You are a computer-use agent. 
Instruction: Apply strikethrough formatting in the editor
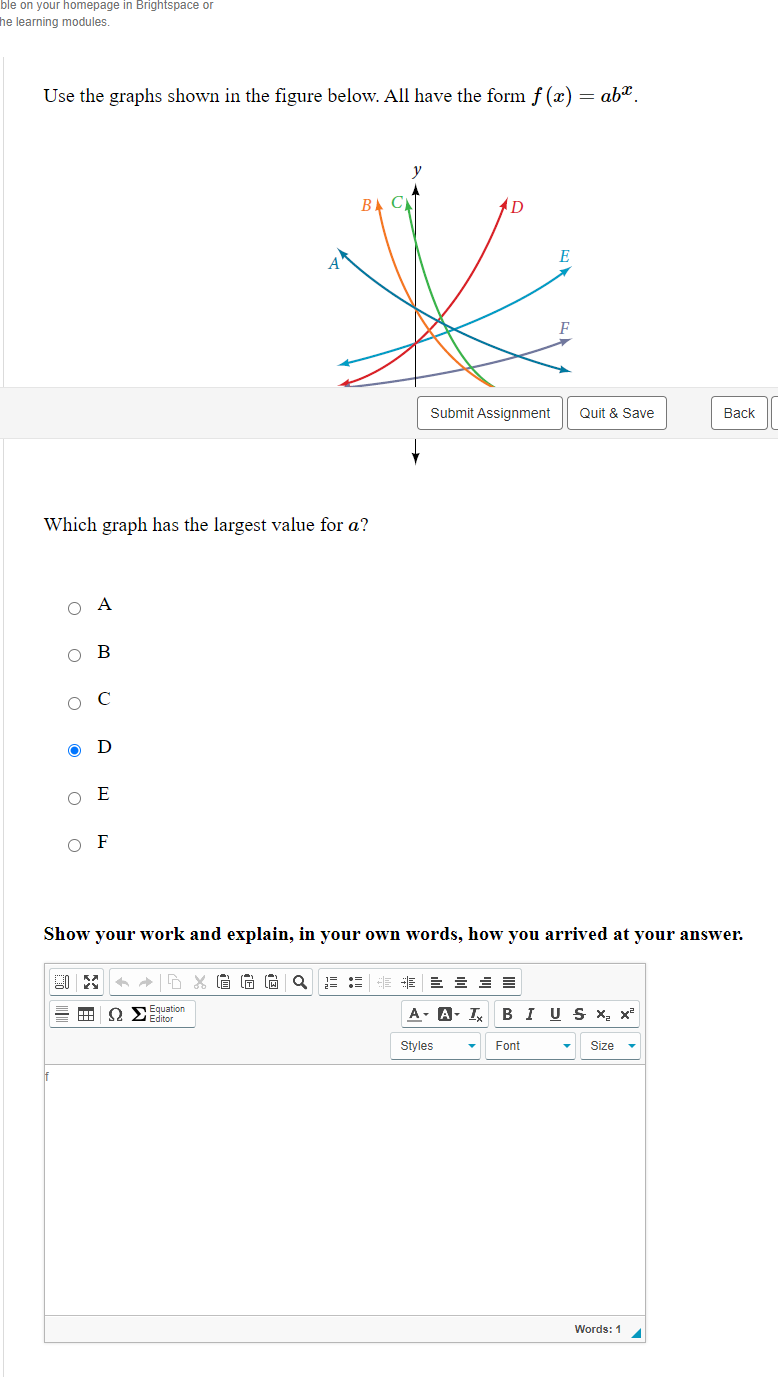(578, 1014)
